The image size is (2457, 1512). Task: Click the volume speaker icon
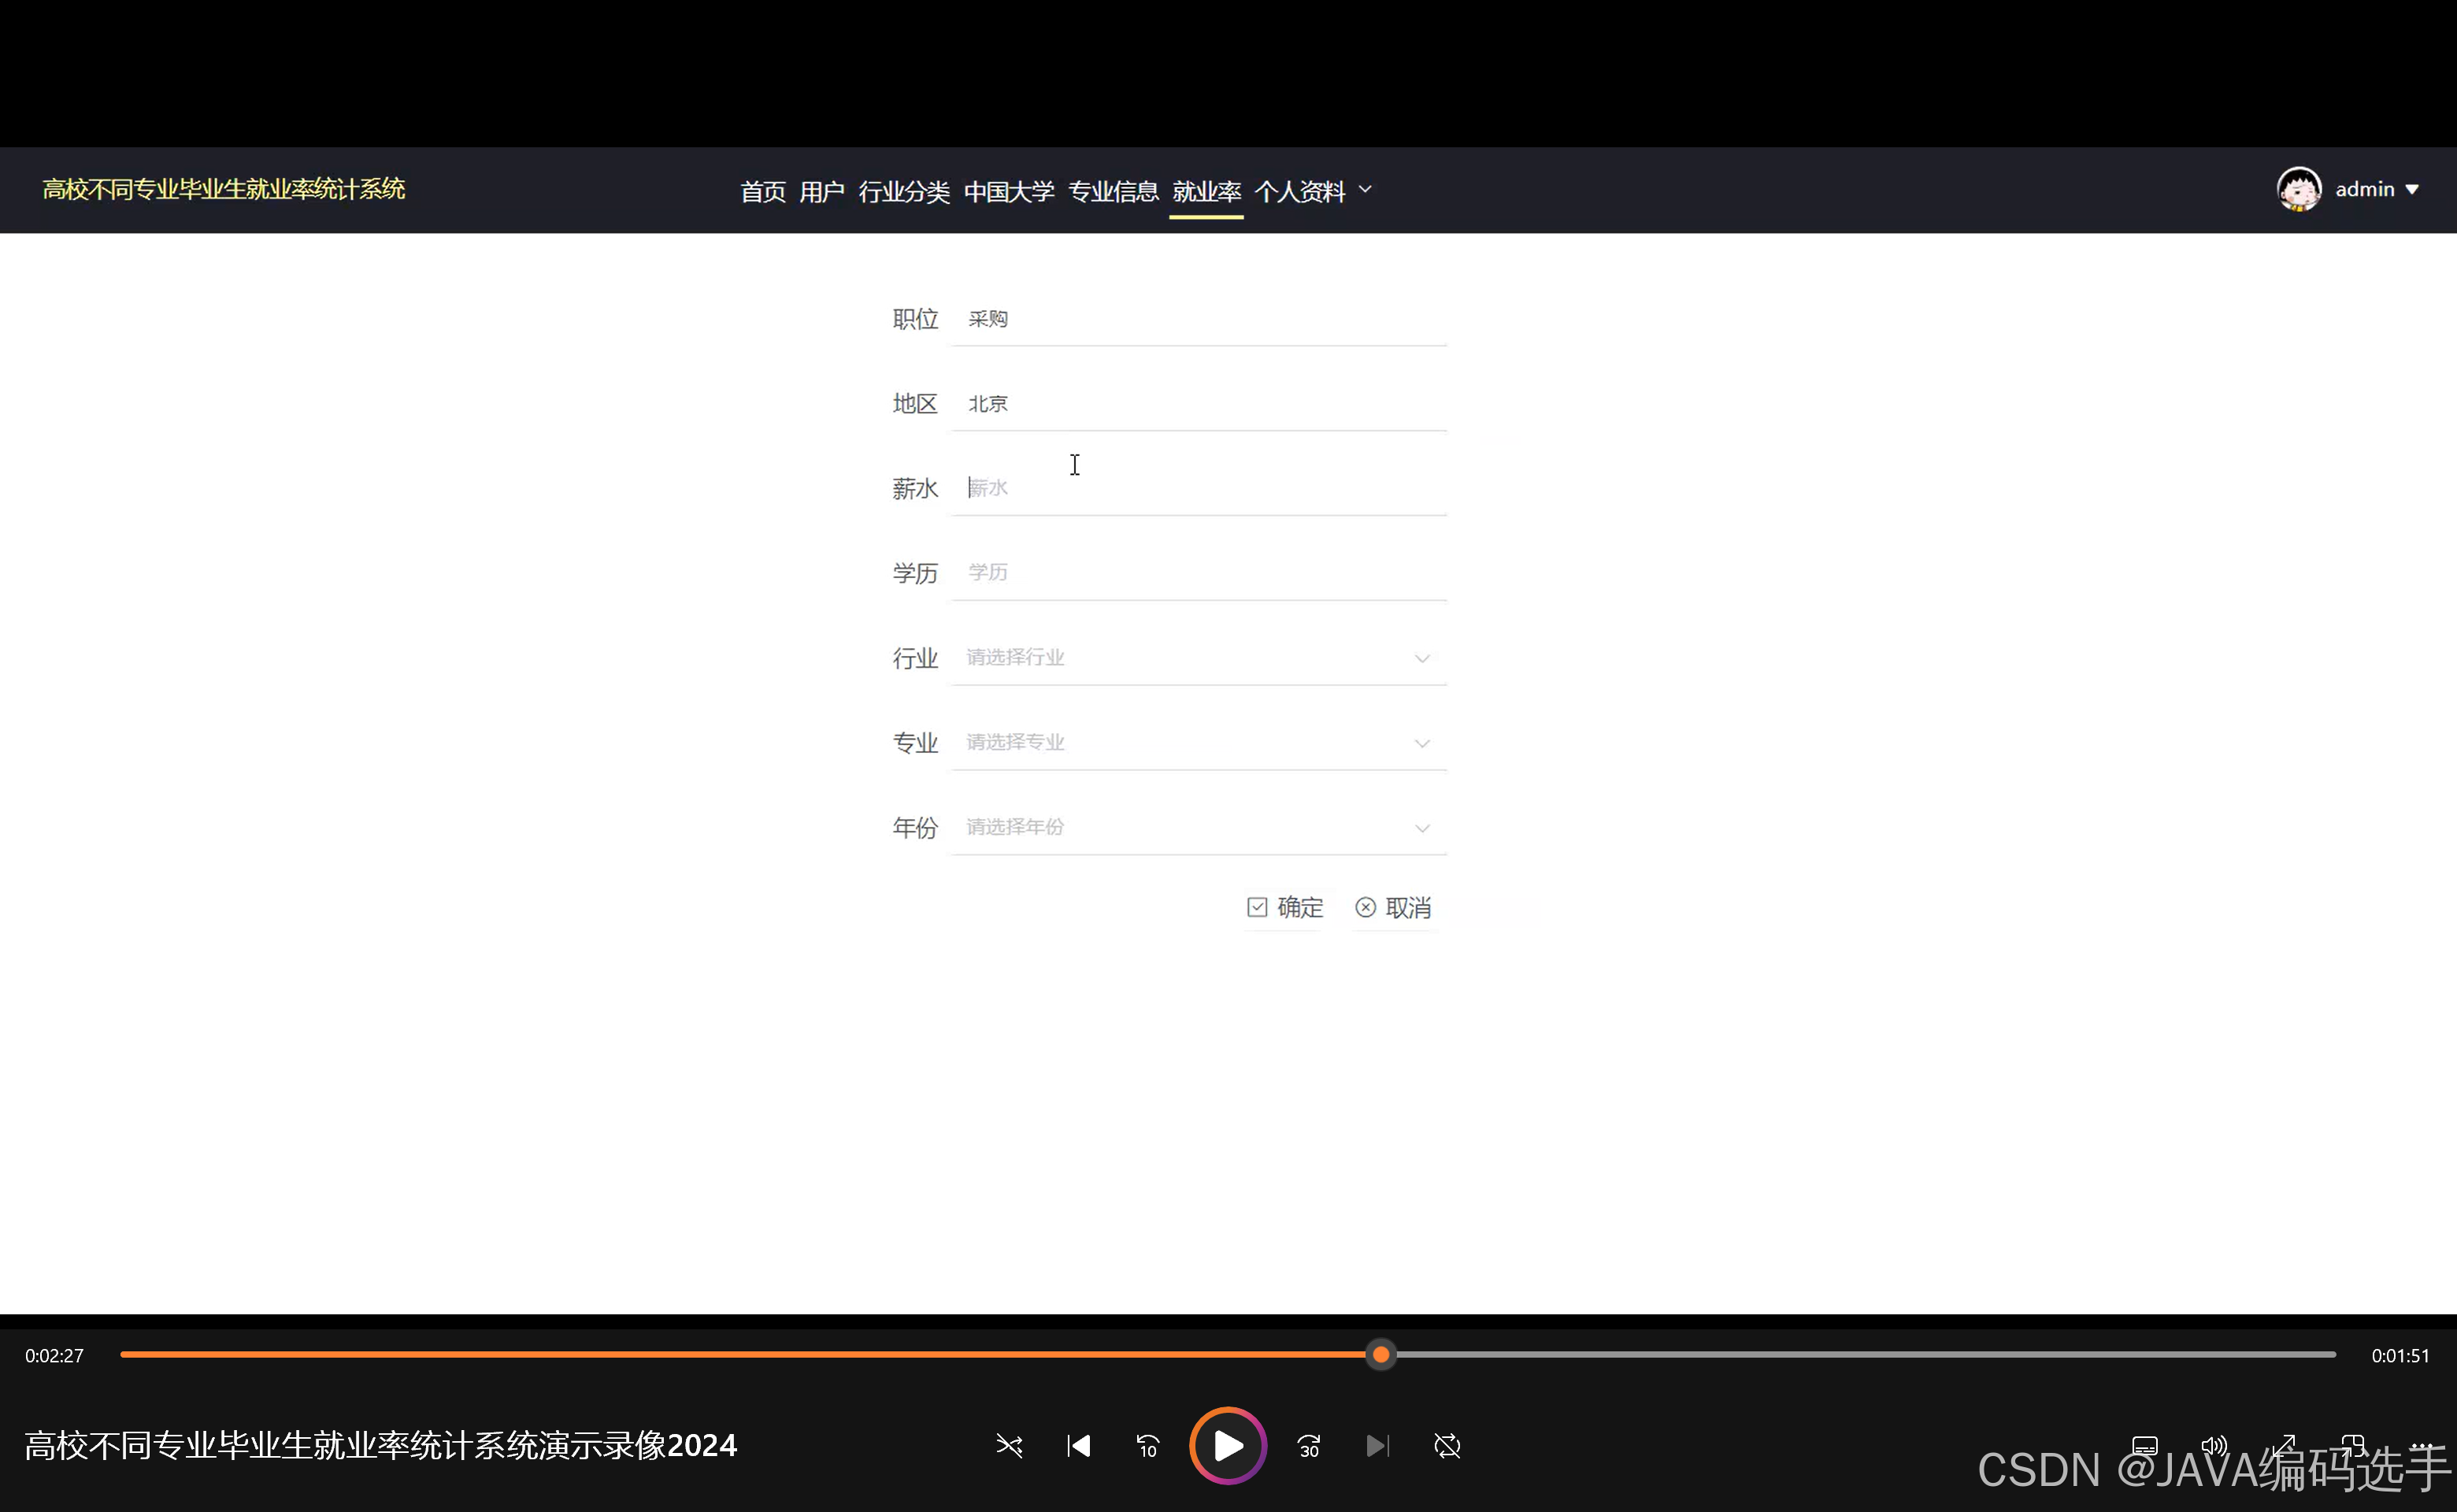[x=2214, y=1446]
